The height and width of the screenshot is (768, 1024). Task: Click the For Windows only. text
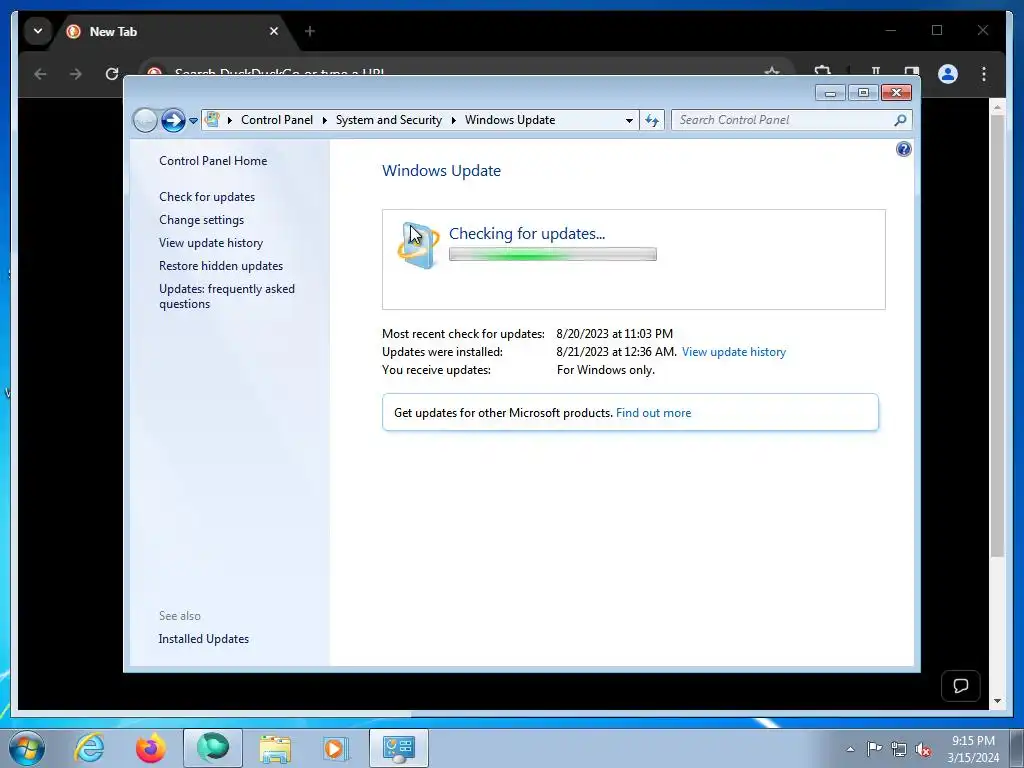(x=605, y=370)
